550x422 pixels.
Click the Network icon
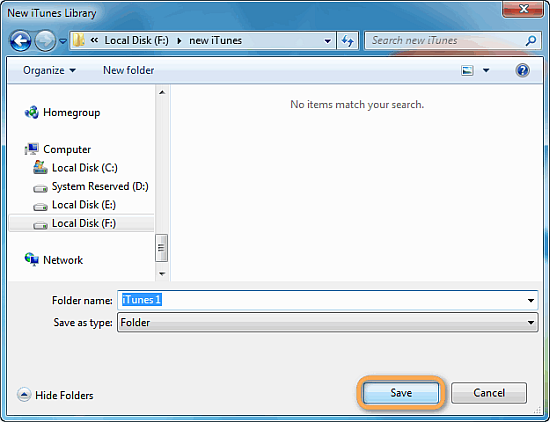tap(32, 260)
